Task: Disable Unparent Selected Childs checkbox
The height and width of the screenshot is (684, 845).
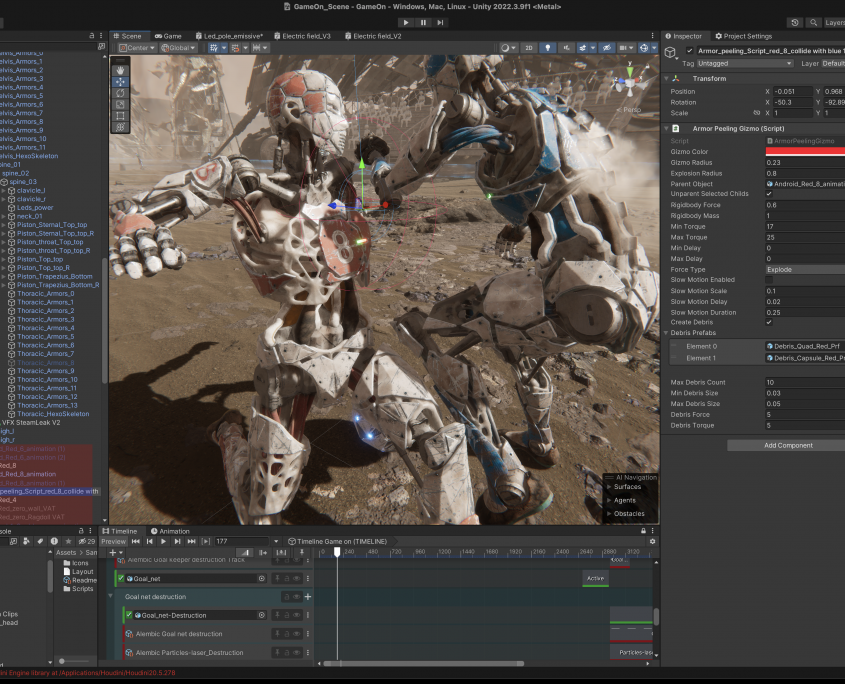Action: (x=769, y=193)
